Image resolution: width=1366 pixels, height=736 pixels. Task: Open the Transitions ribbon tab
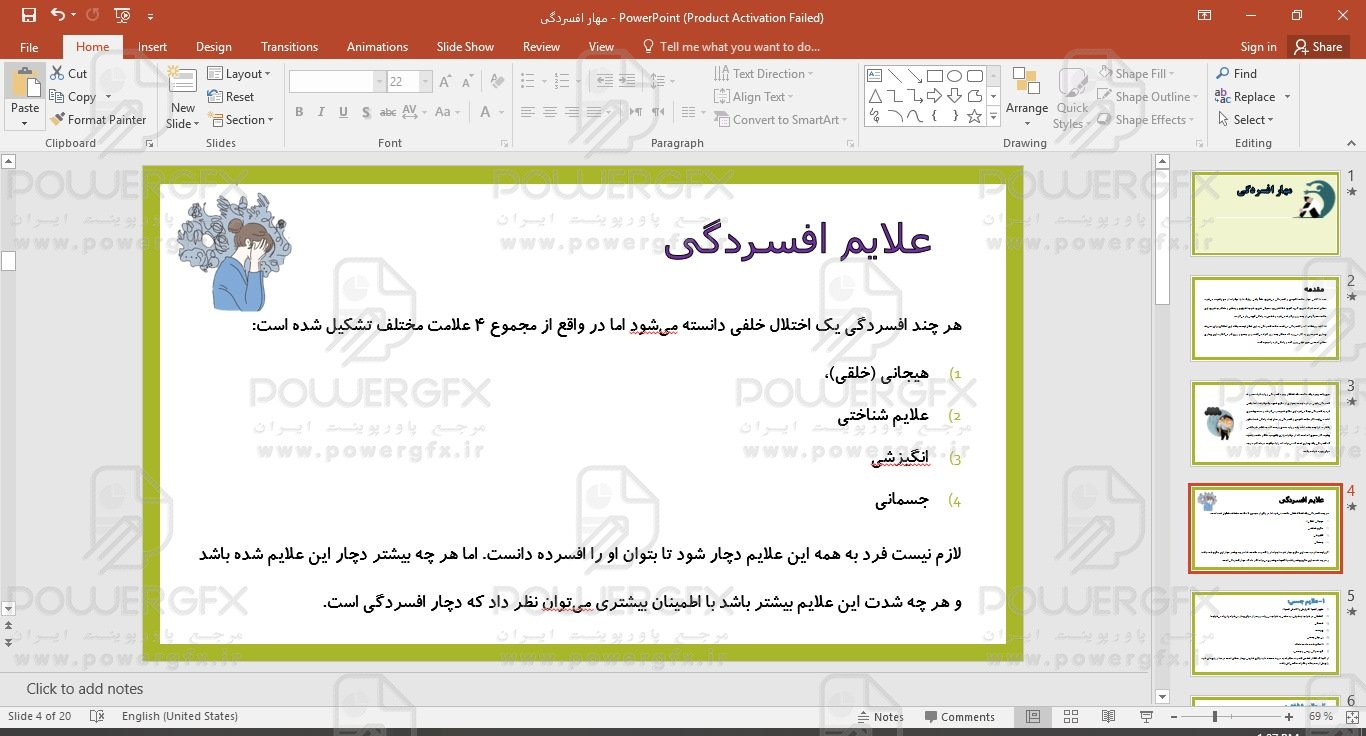pyautogui.click(x=289, y=47)
